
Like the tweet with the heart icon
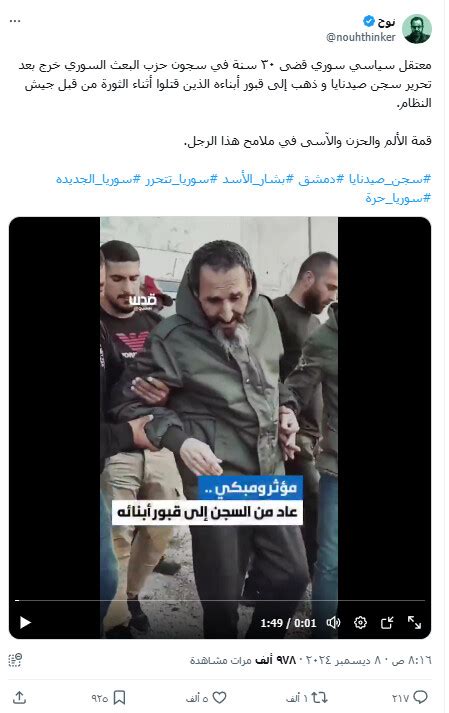220,698
